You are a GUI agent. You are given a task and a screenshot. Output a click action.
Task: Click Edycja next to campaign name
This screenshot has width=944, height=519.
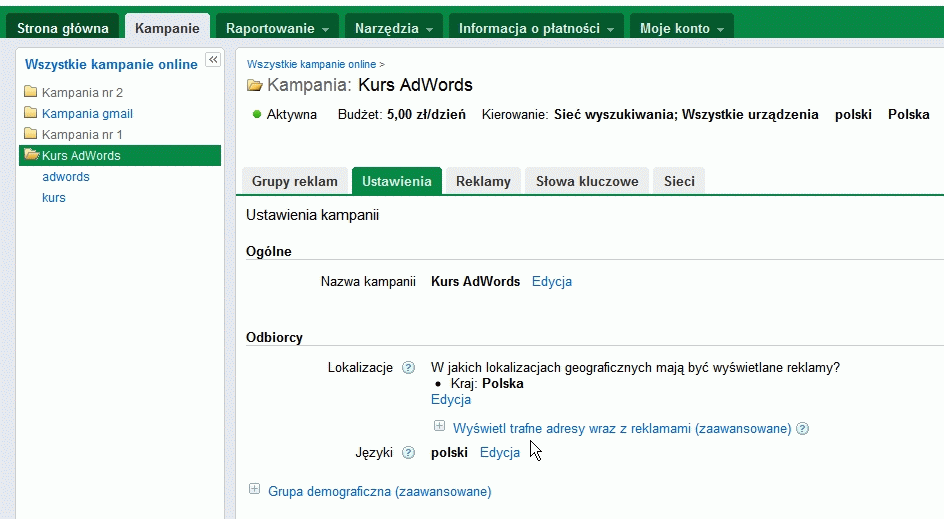pyautogui.click(x=552, y=281)
